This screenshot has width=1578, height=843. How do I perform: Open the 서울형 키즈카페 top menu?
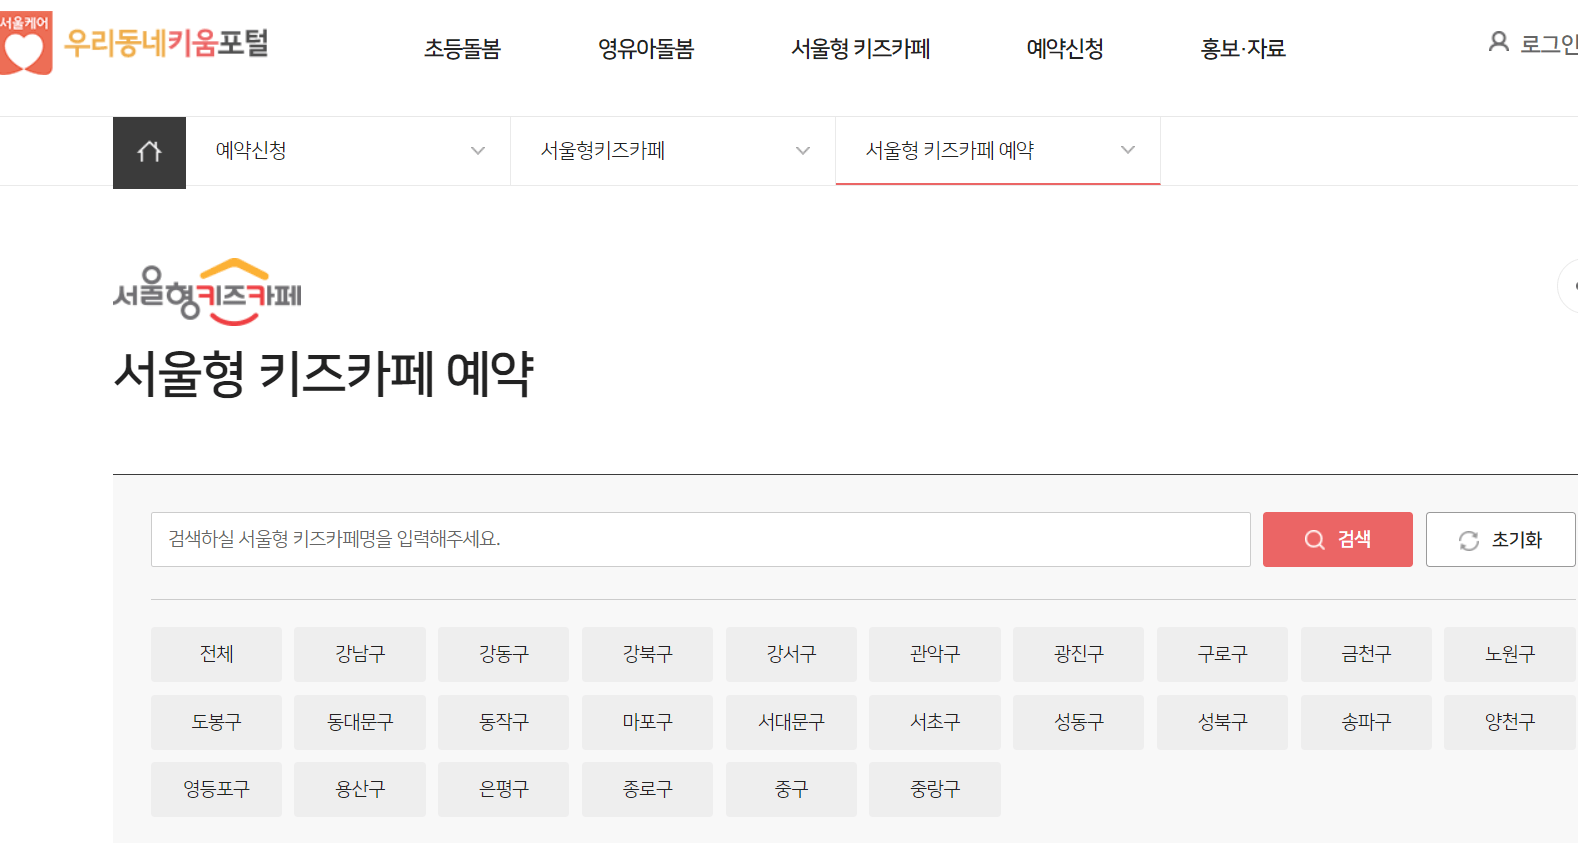click(861, 48)
